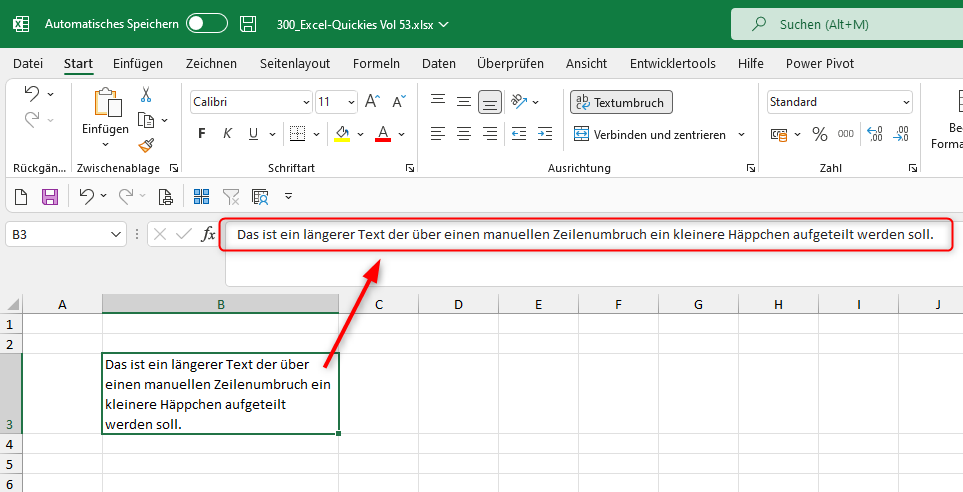
Task: Open the Zwischenablage dialog launcher
Action: (x=174, y=168)
